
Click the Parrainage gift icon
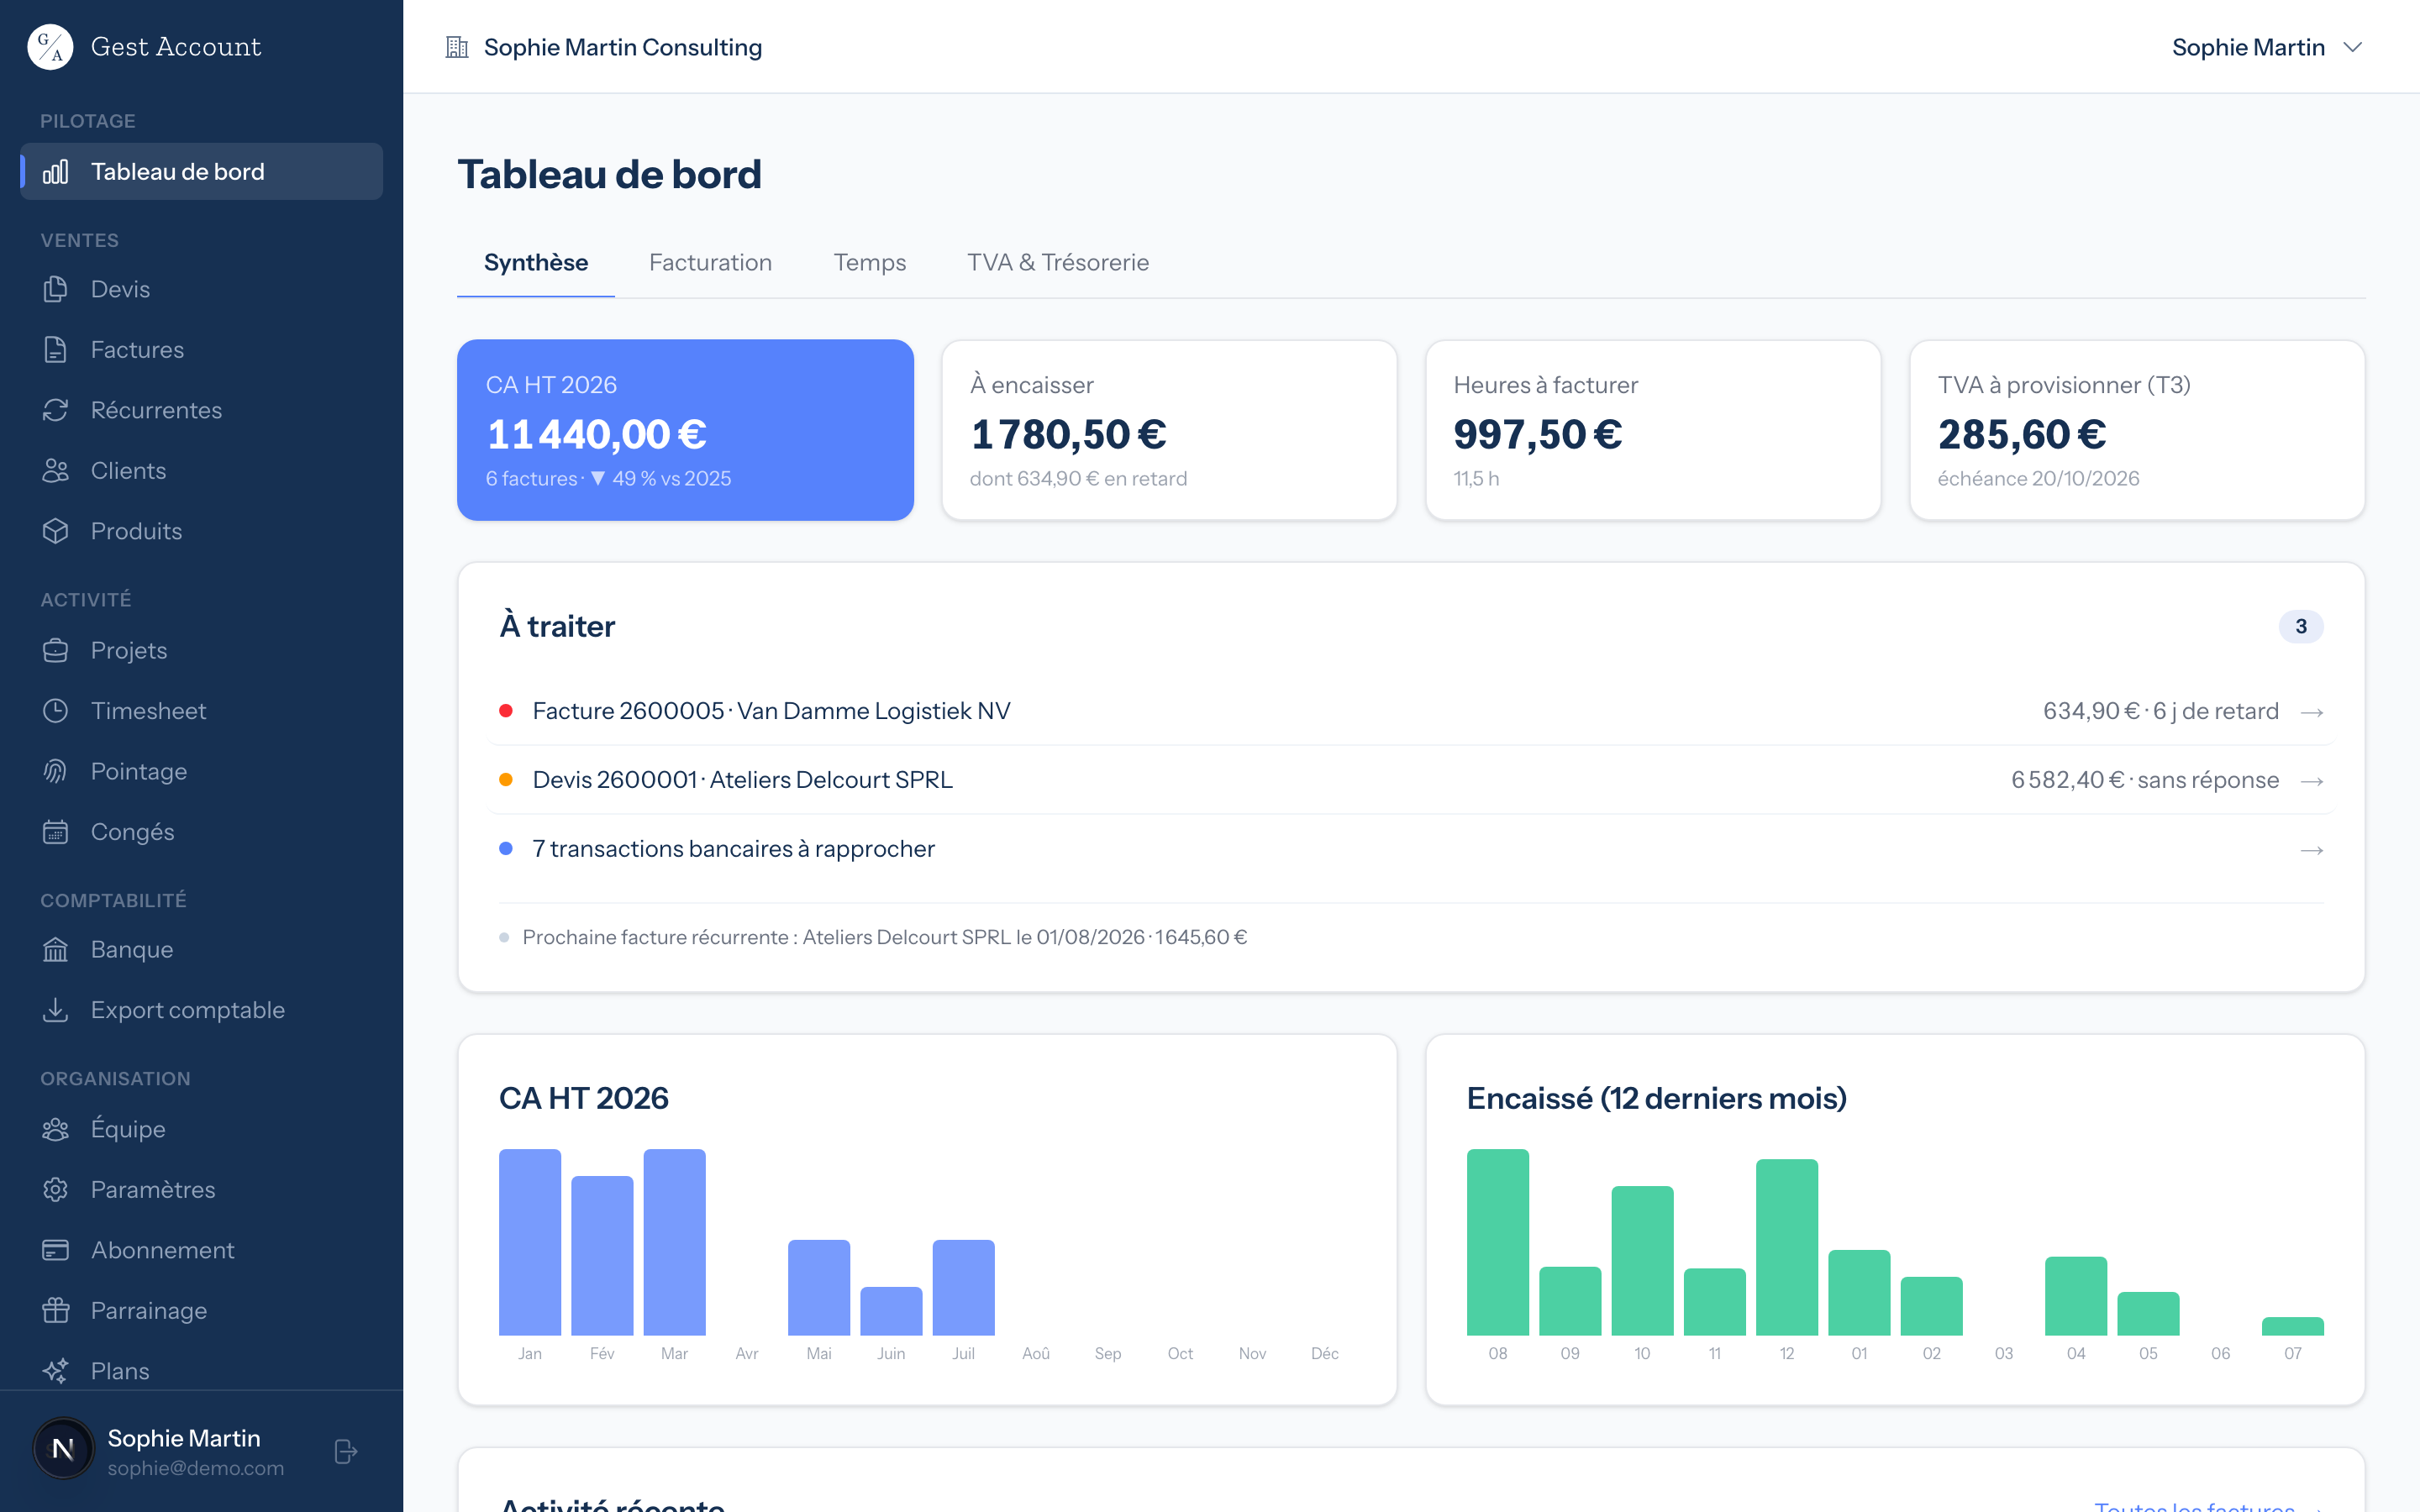[56, 1310]
